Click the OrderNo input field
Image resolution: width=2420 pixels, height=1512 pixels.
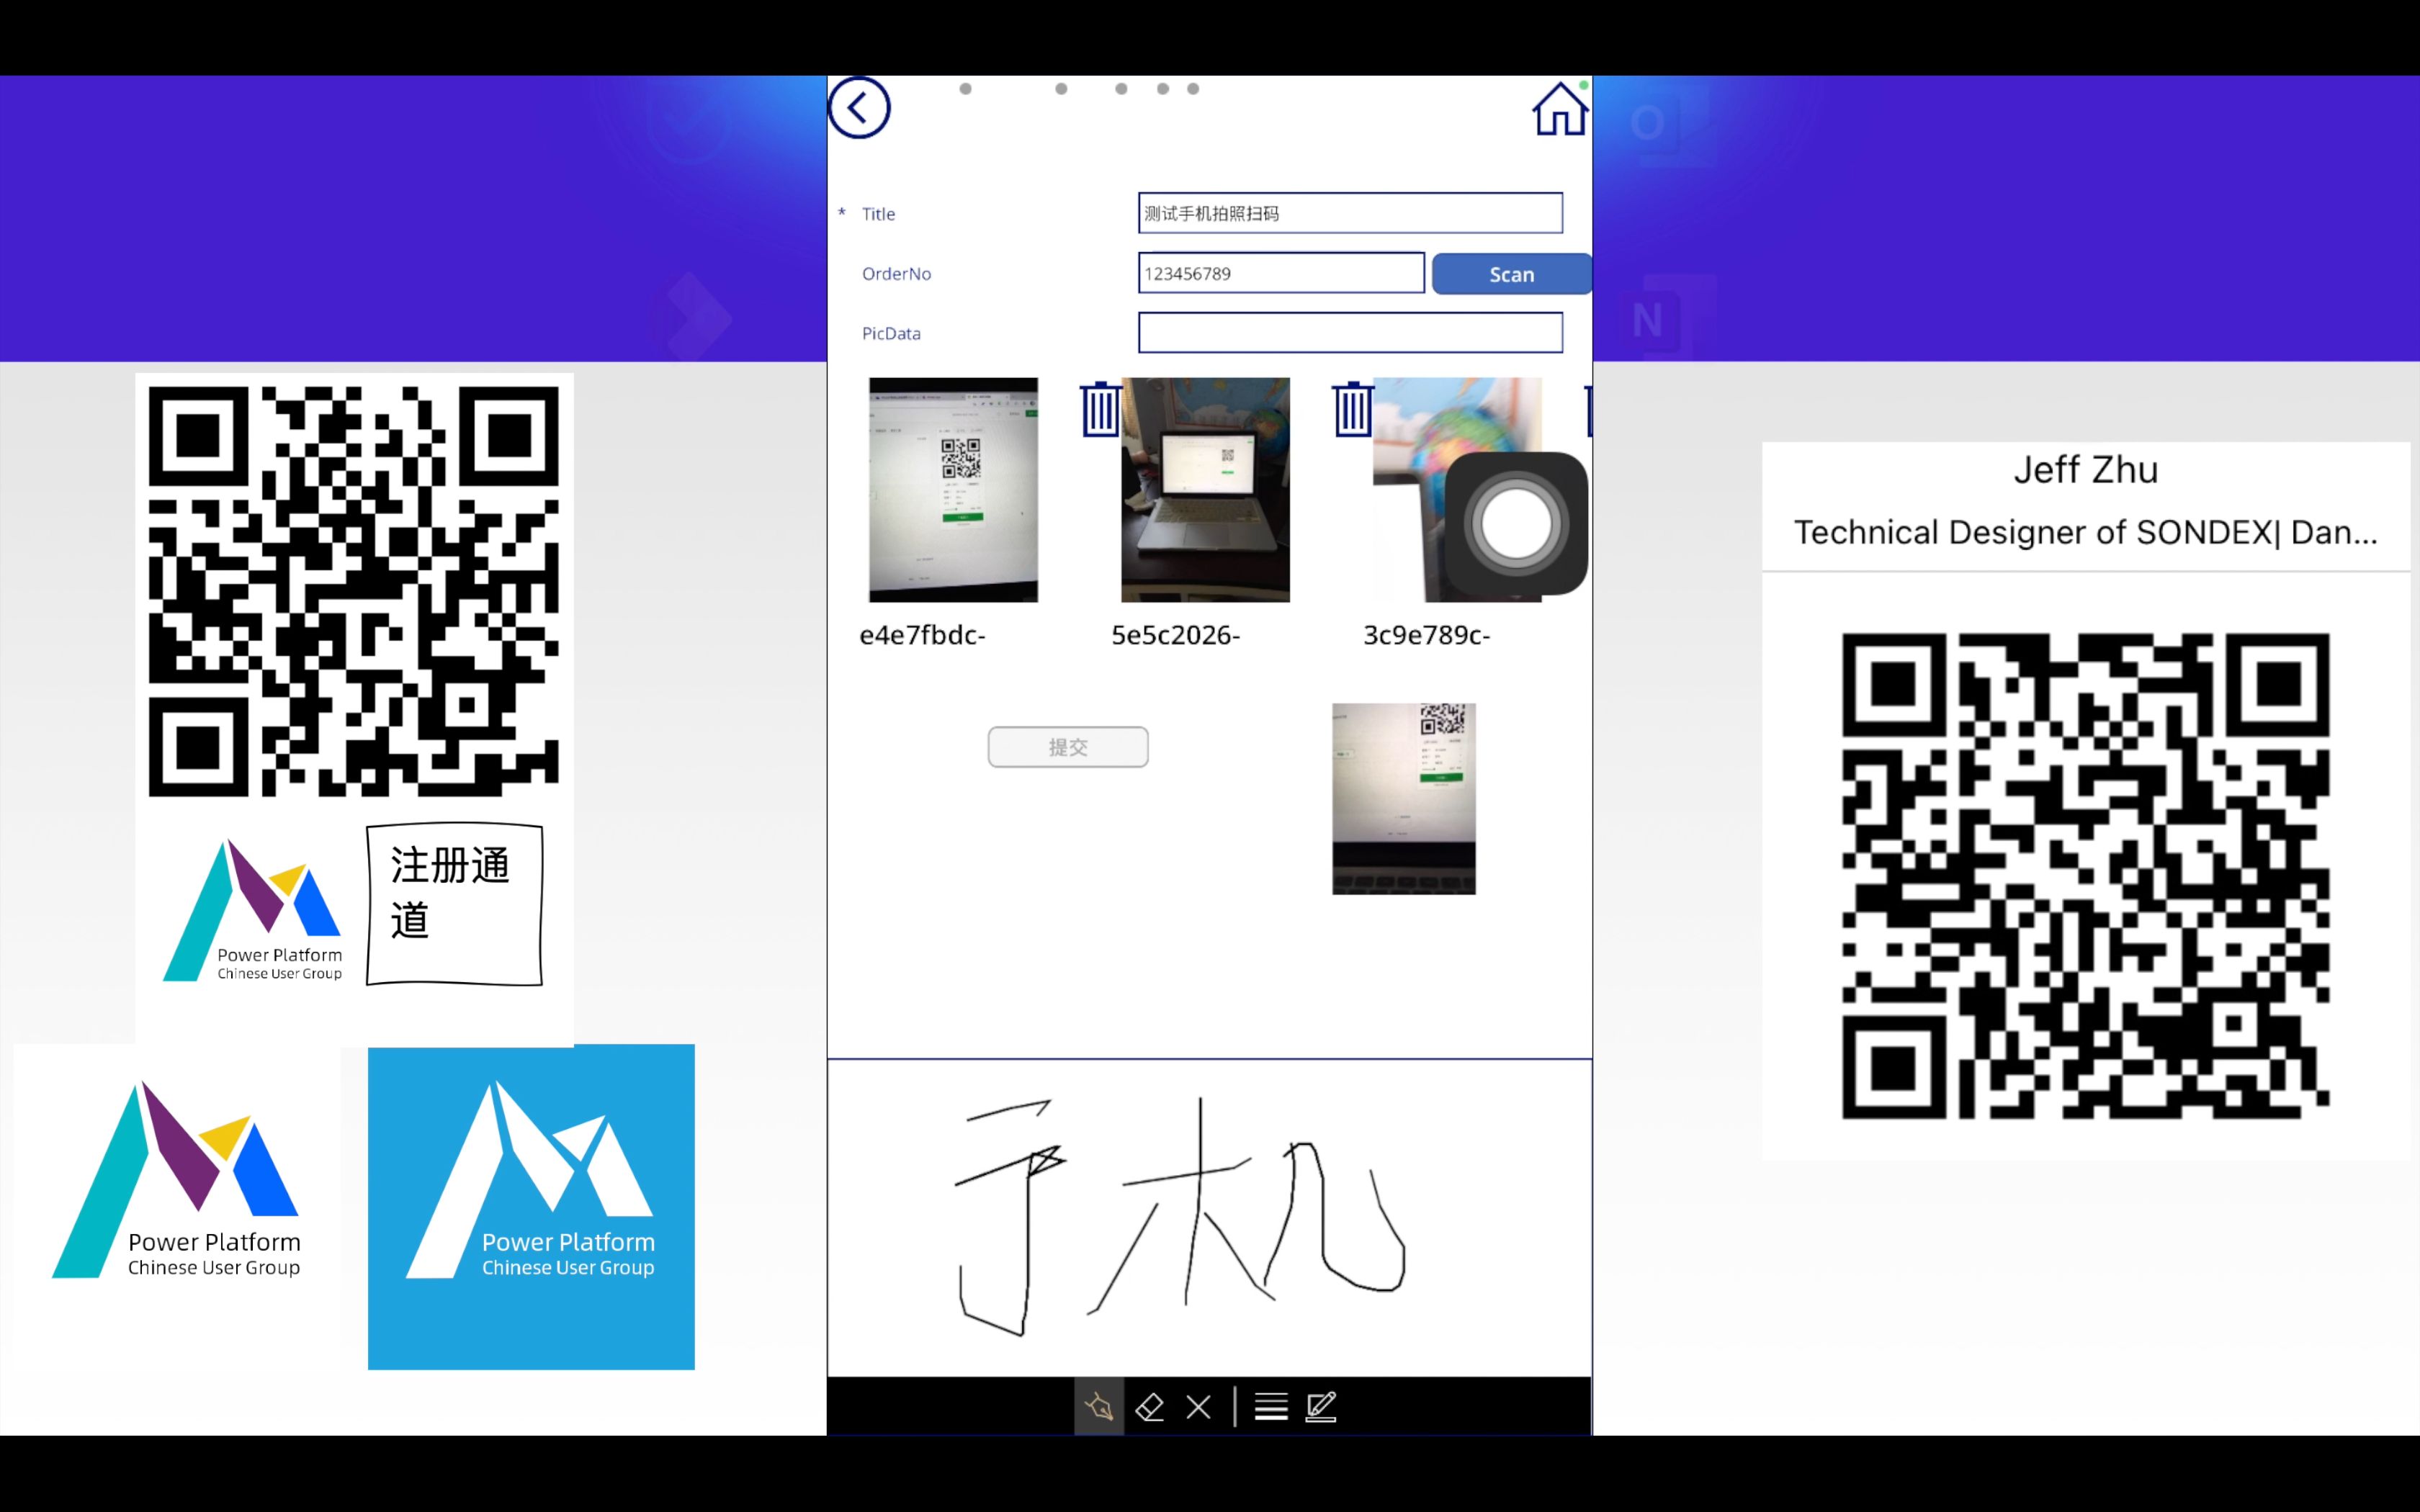click(x=1281, y=274)
